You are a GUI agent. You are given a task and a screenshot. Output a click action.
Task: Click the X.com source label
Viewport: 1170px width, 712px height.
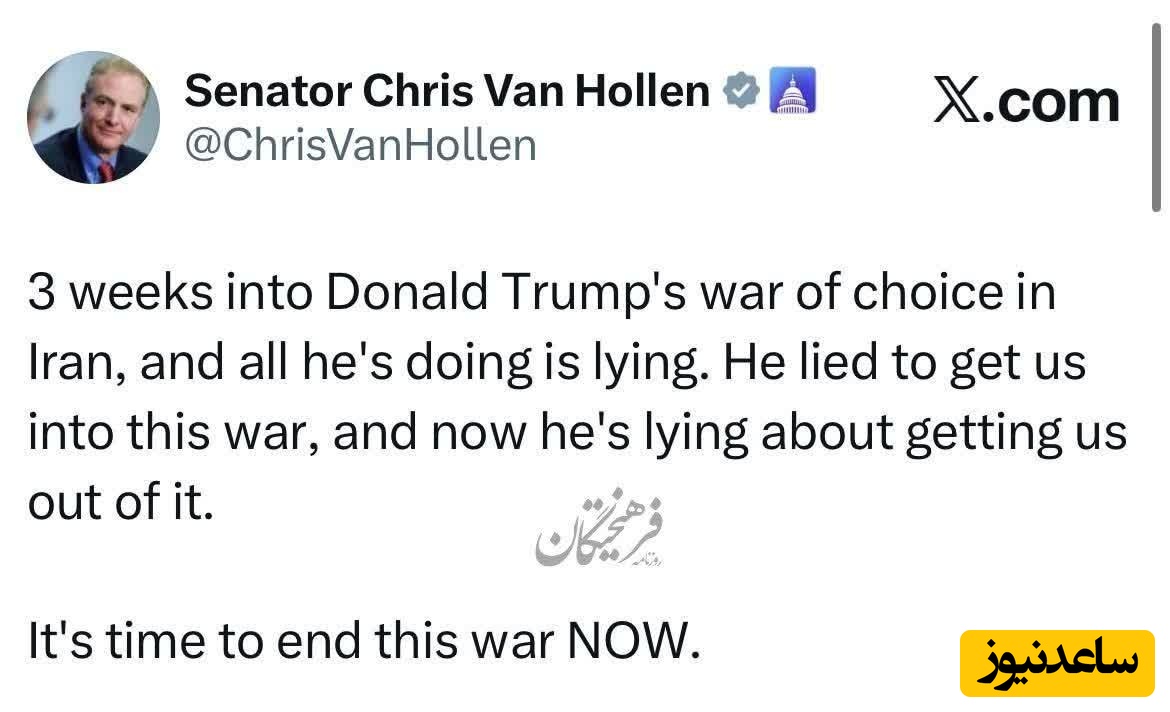pyautogui.click(x=1027, y=103)
